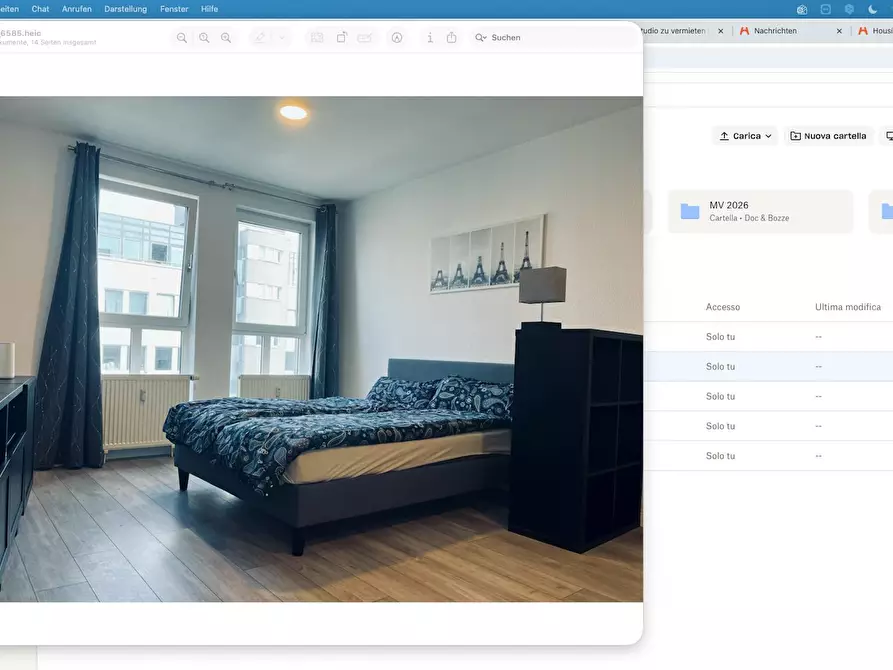Image resolution: width=893 pixels, height=670 pixels.
Task: Open the Darstellung menu
Action: 125,9
